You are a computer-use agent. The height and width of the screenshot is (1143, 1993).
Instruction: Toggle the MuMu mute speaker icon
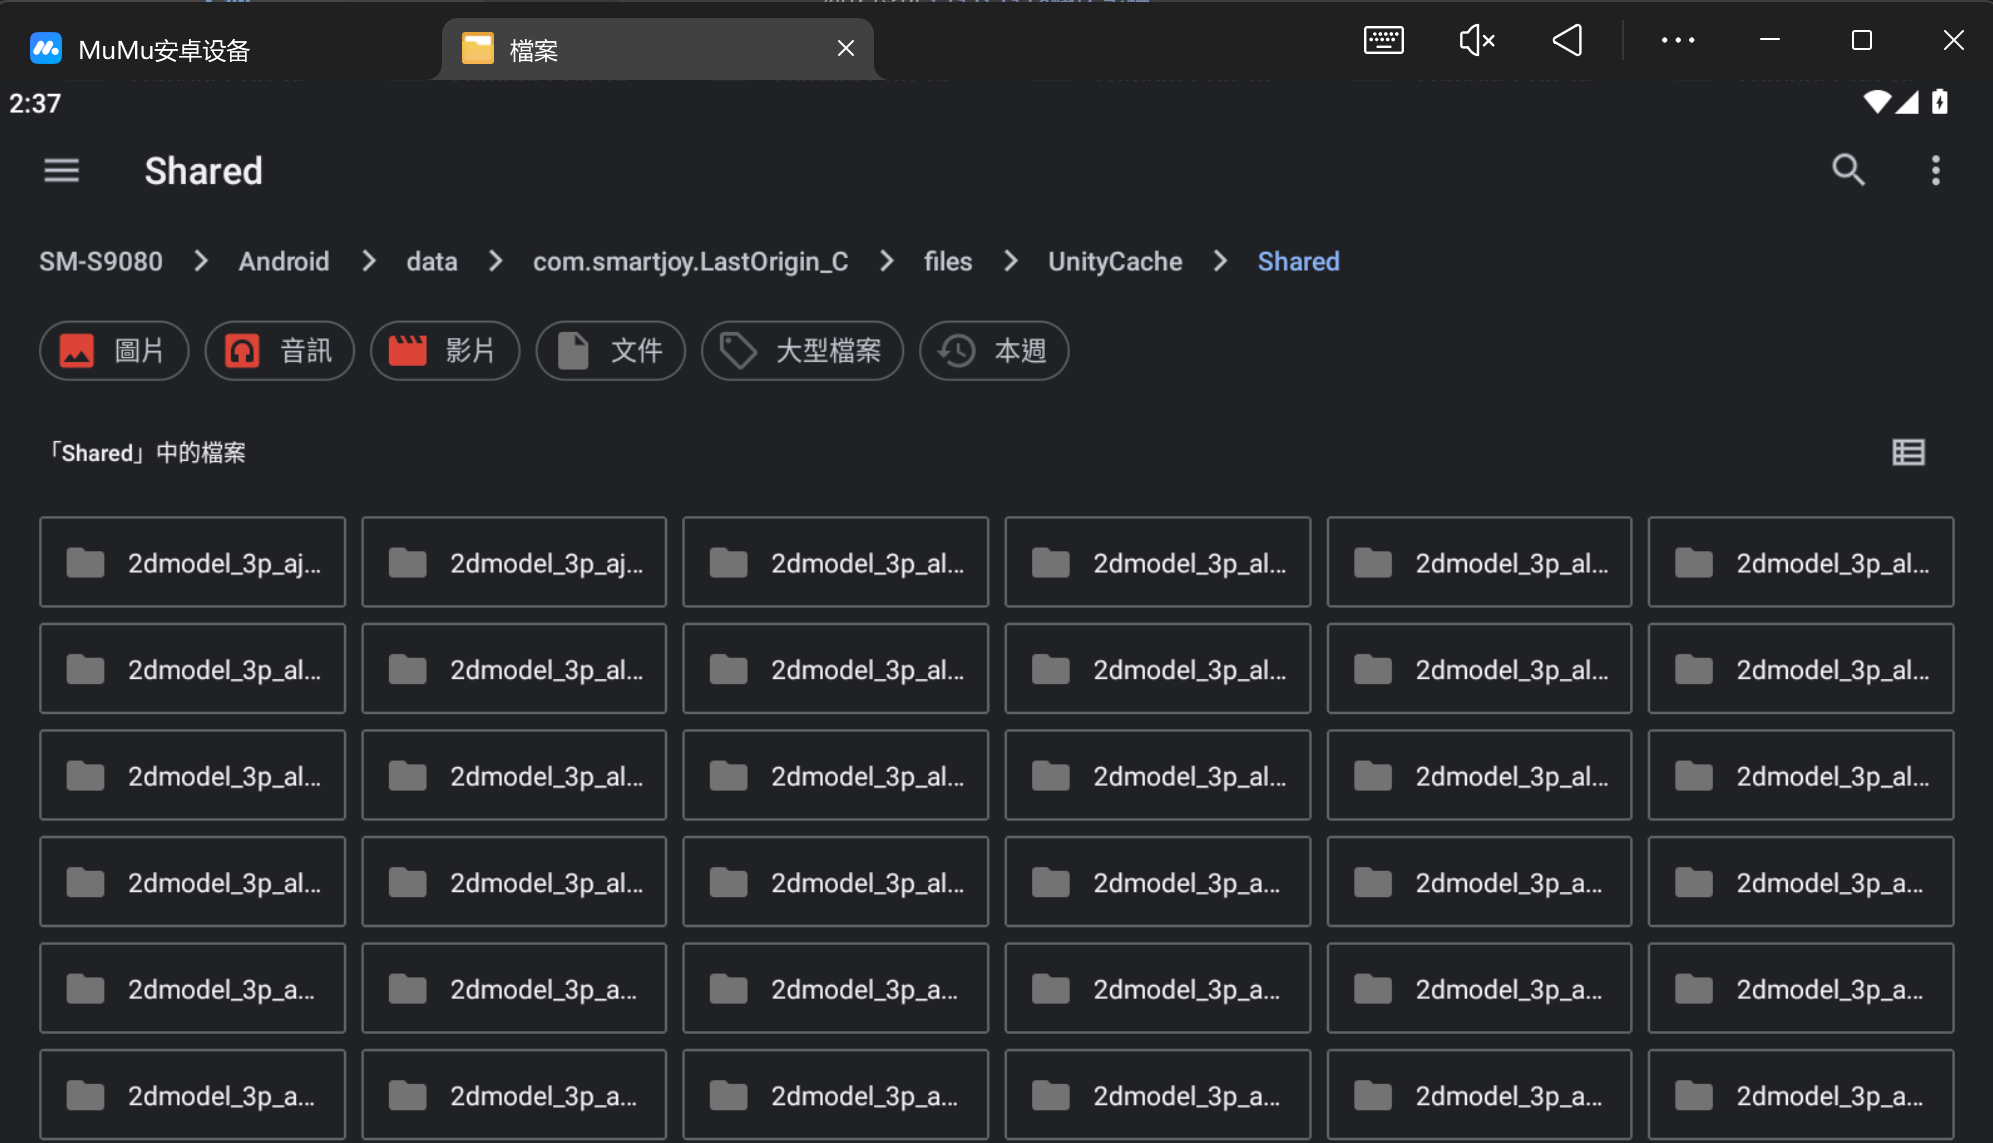[x=1476, y=41]
